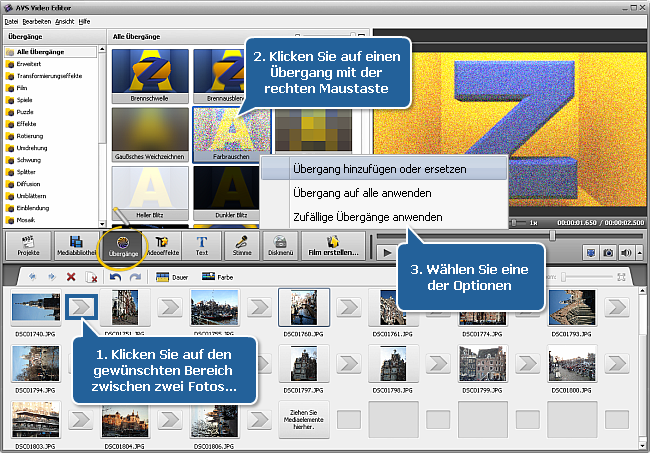Screen dimensions: 650x453
Task: Open the Datei menu
Action: pos(11,22)
